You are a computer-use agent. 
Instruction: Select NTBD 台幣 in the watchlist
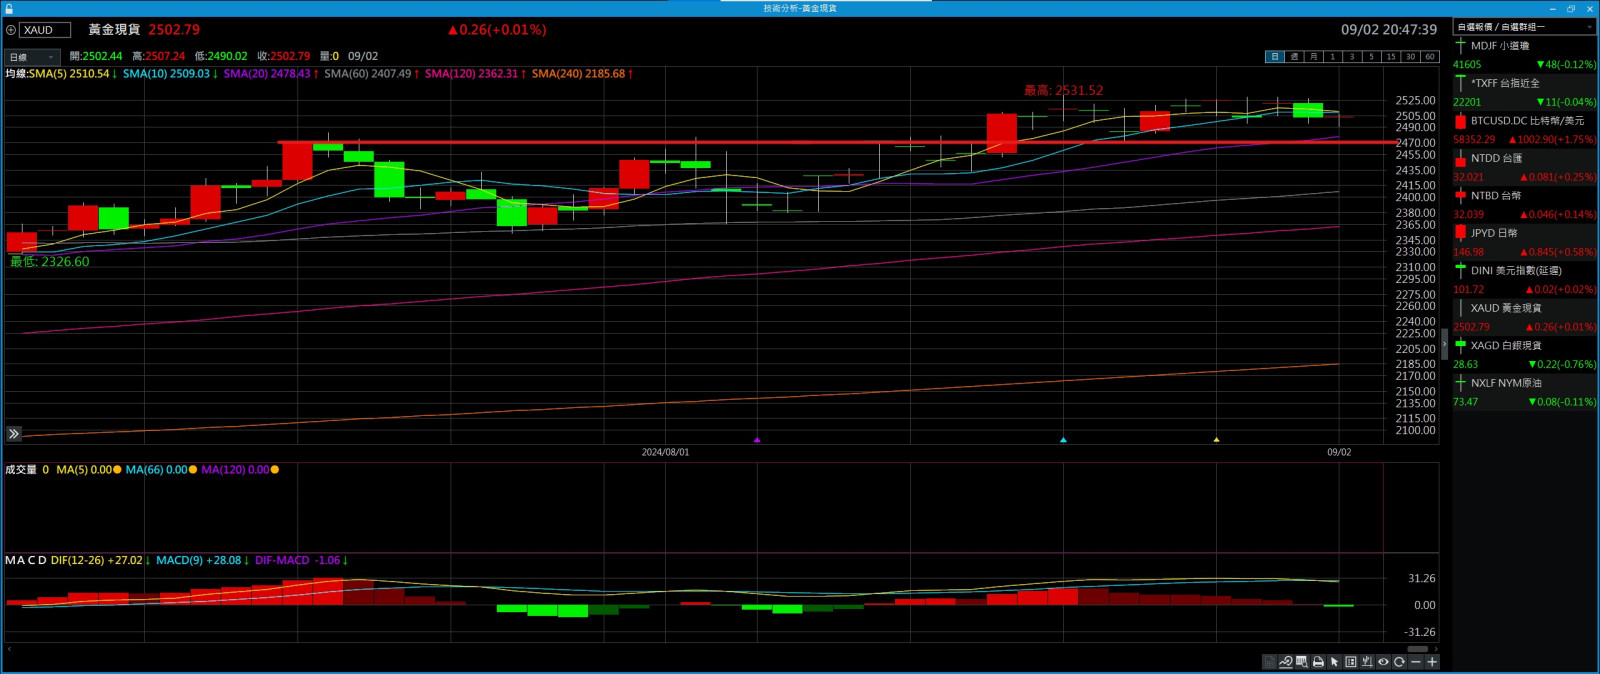click(1524, 204)
